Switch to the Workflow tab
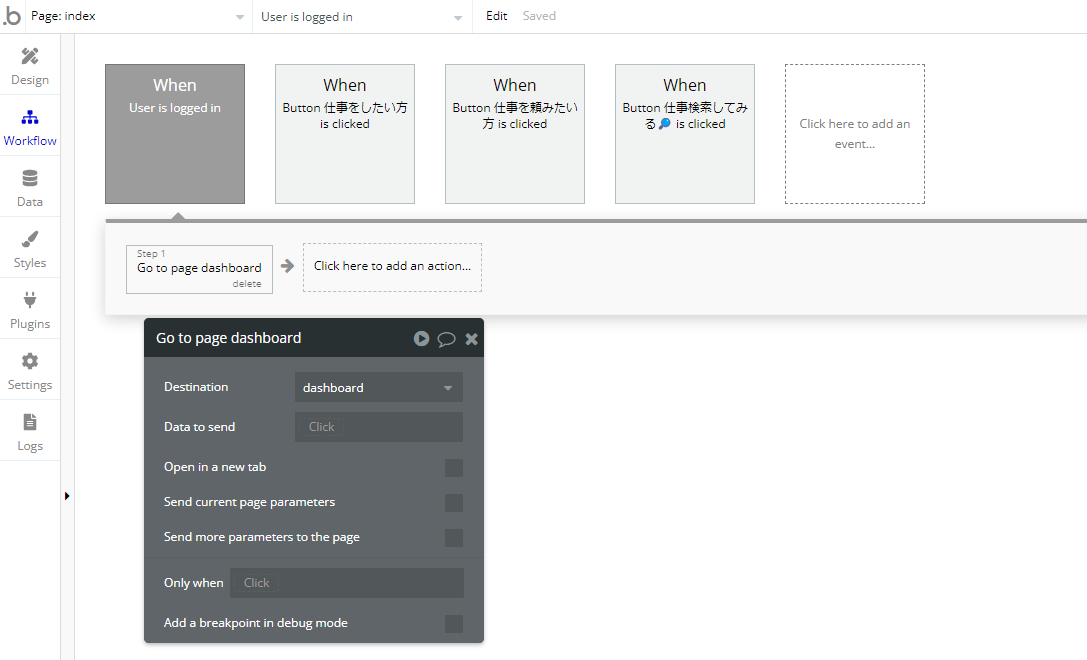Viewport: 1087px width, 660px height. coord(30,128)
